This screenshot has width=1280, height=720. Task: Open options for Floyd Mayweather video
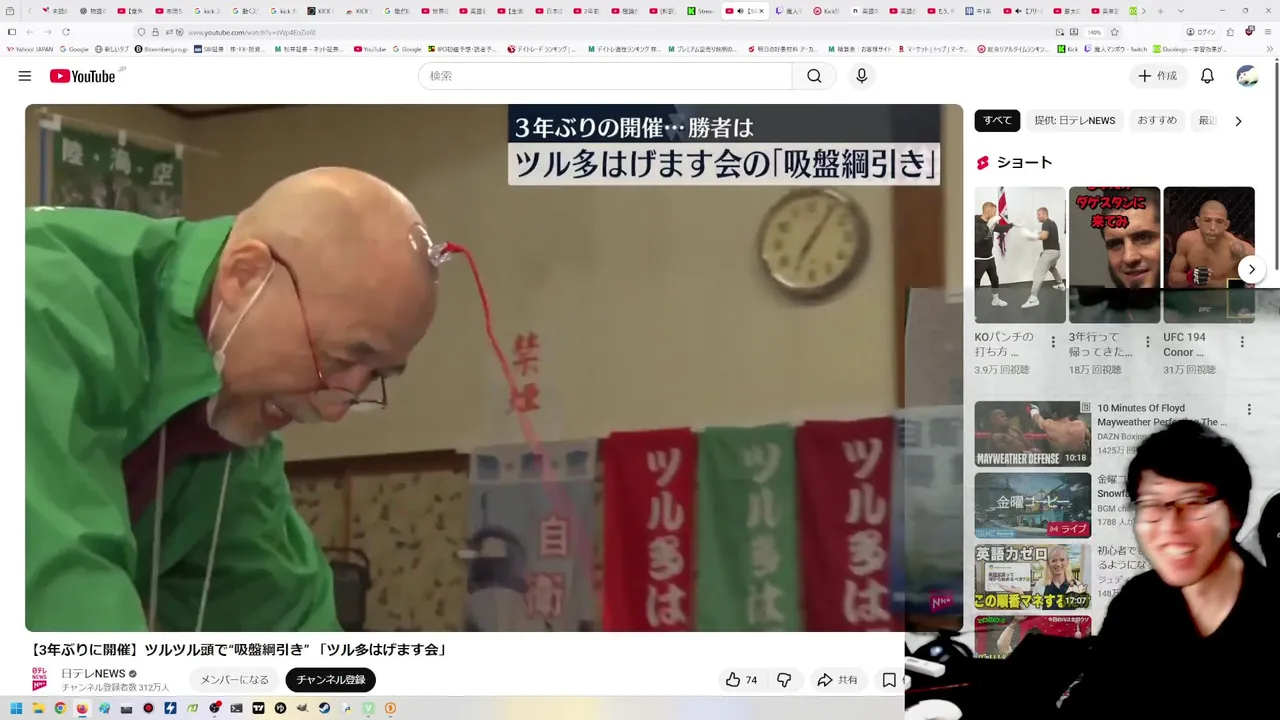point(1249,409)
